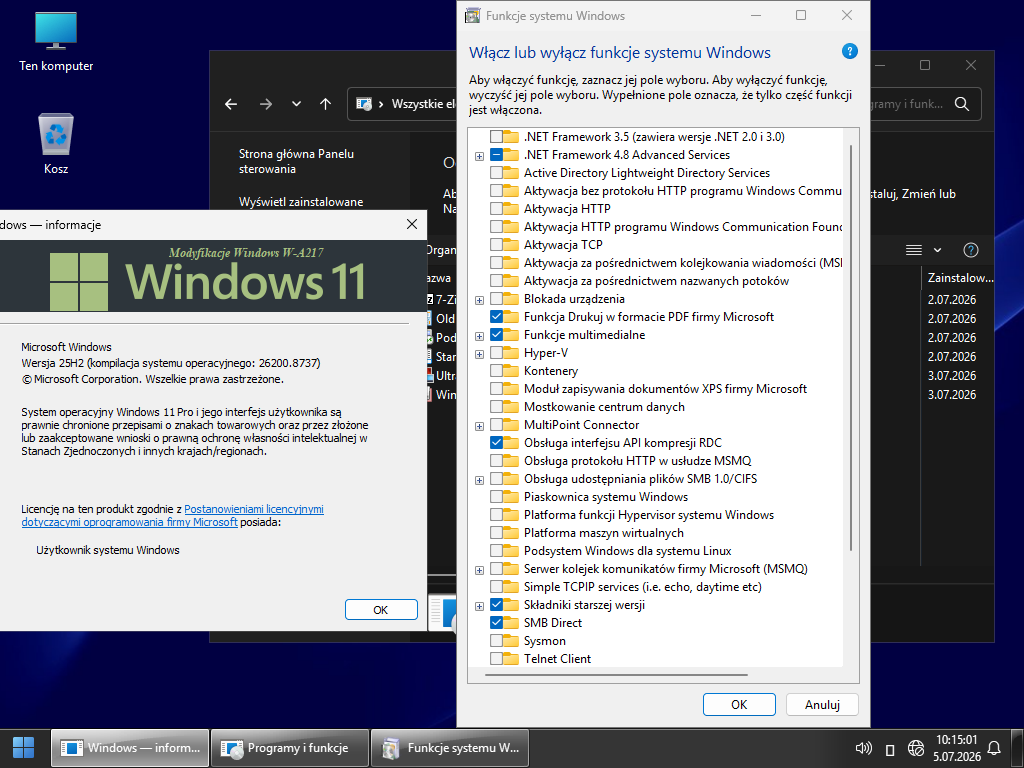Open the Windows Start button
This screenshot has width=1024, height=768.
(24, 748)
